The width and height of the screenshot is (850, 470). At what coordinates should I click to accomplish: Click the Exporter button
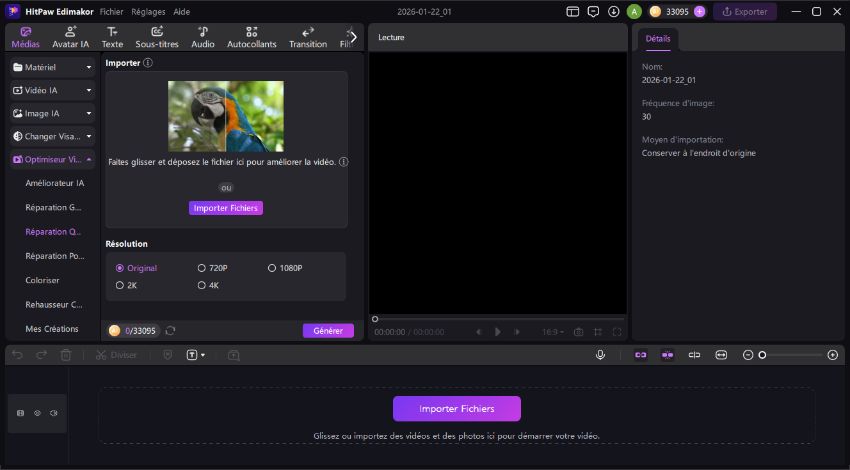click(x=744, y=11)
